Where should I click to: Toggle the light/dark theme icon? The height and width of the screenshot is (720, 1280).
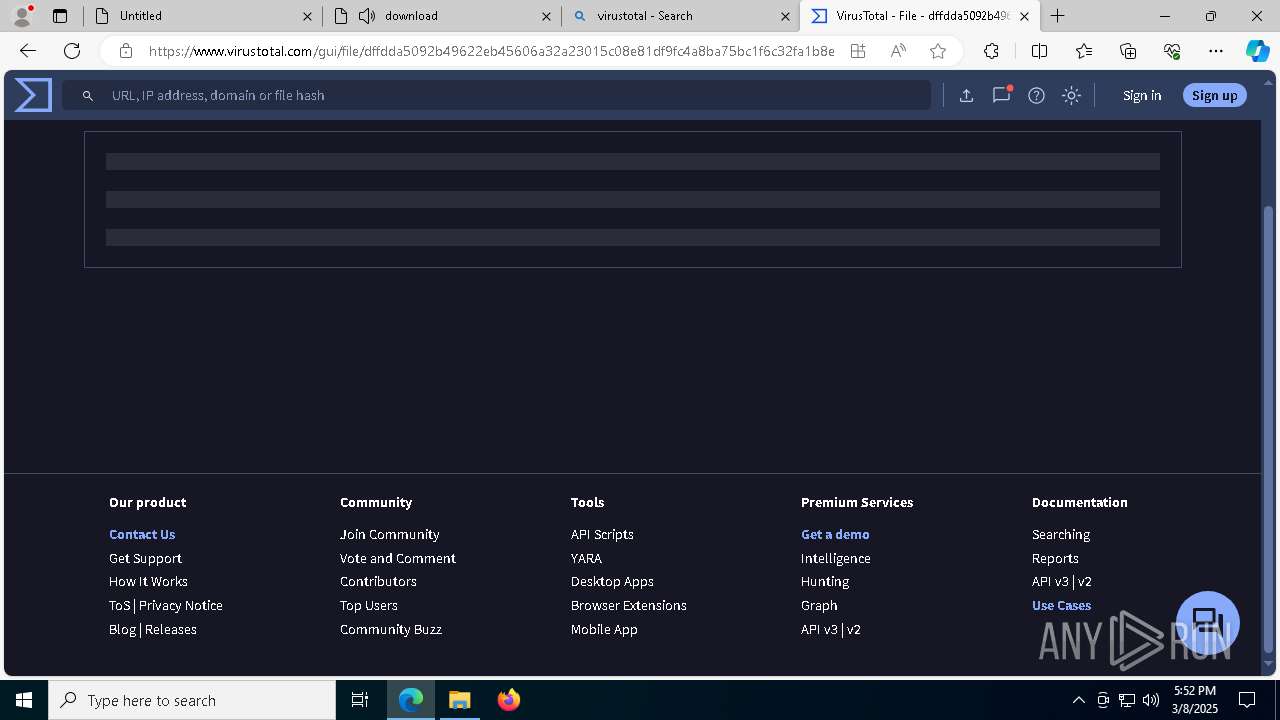coord(1071,95)
